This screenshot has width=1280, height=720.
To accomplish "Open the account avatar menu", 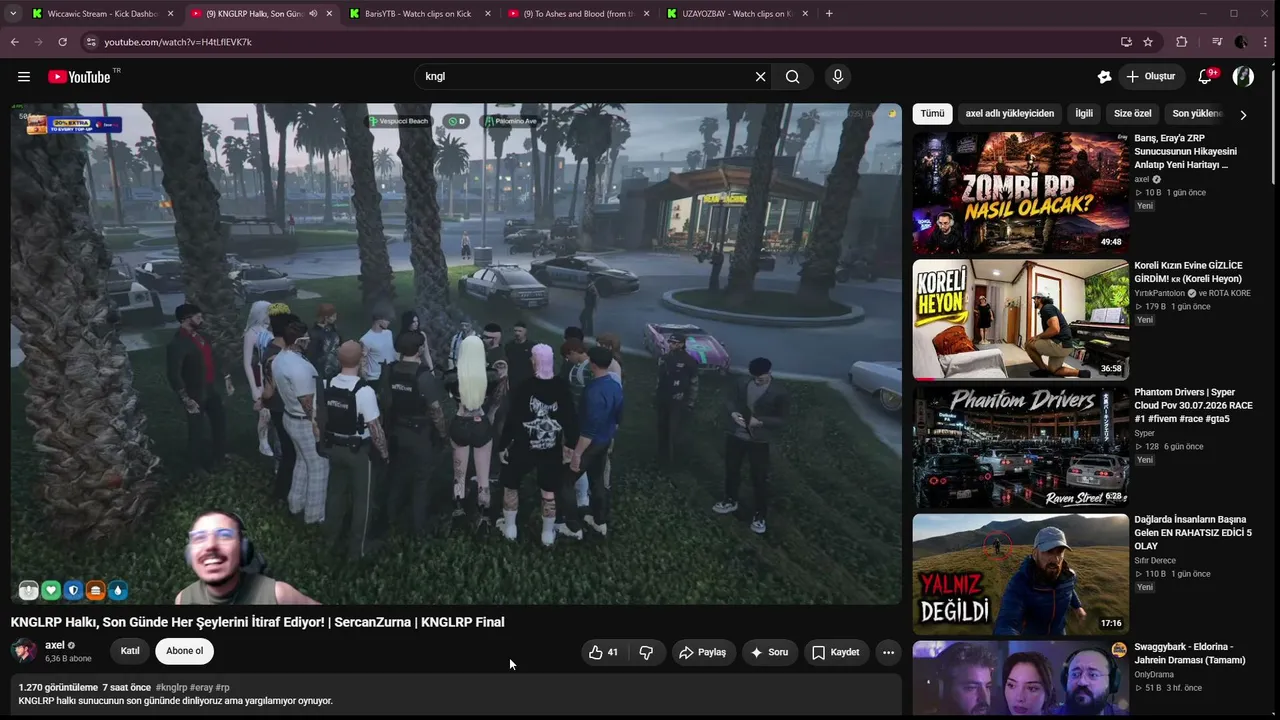I will (1243, 77).
